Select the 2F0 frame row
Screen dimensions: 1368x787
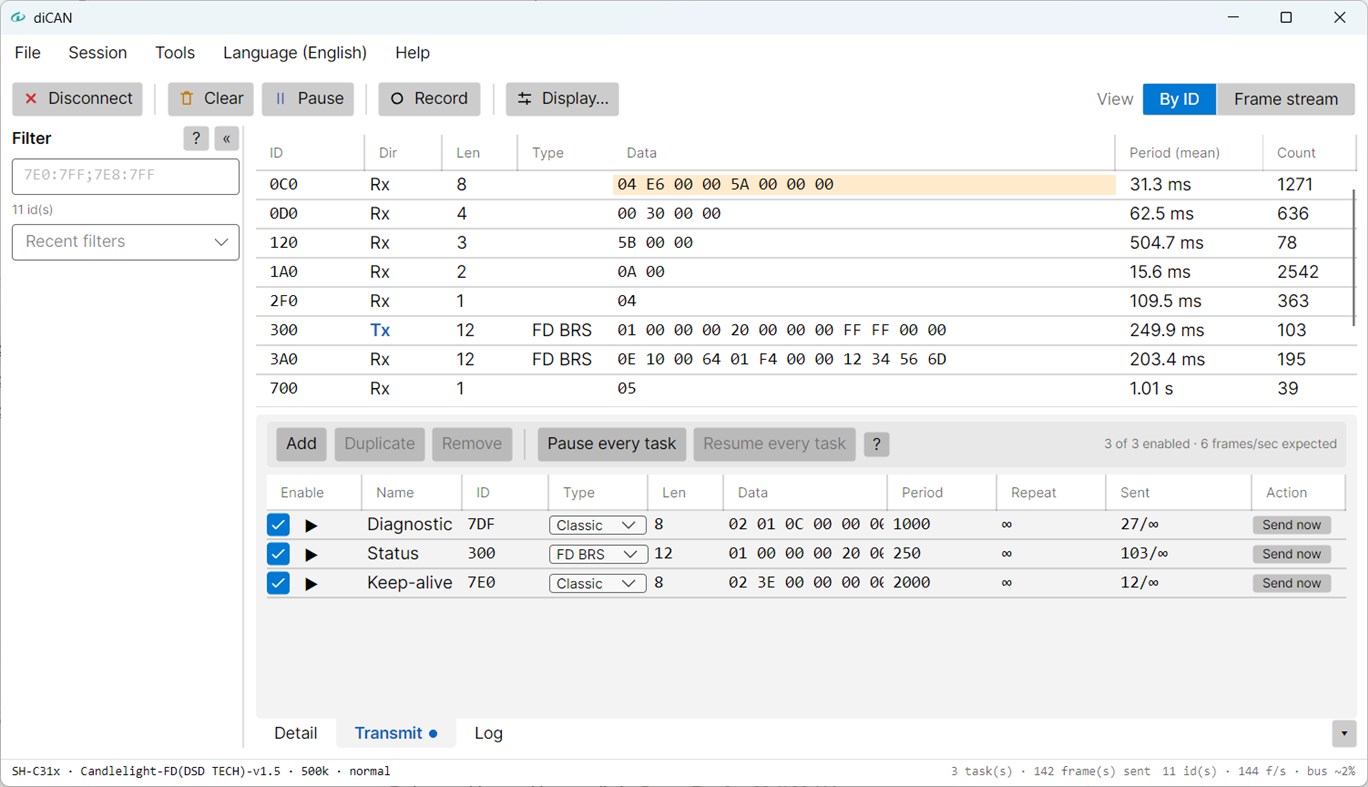806,301
